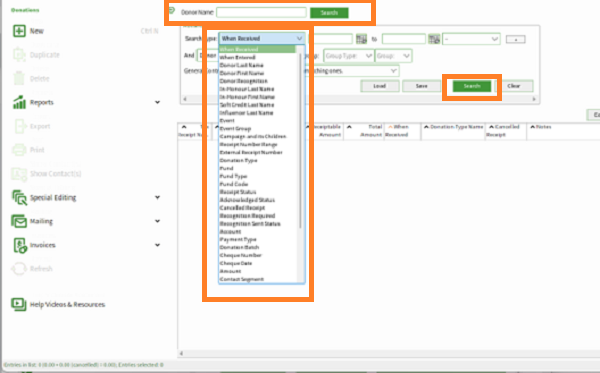The height and width of the screenshot is (373, 600).
Task: Click the Clear button
Action: pos(514,86)
